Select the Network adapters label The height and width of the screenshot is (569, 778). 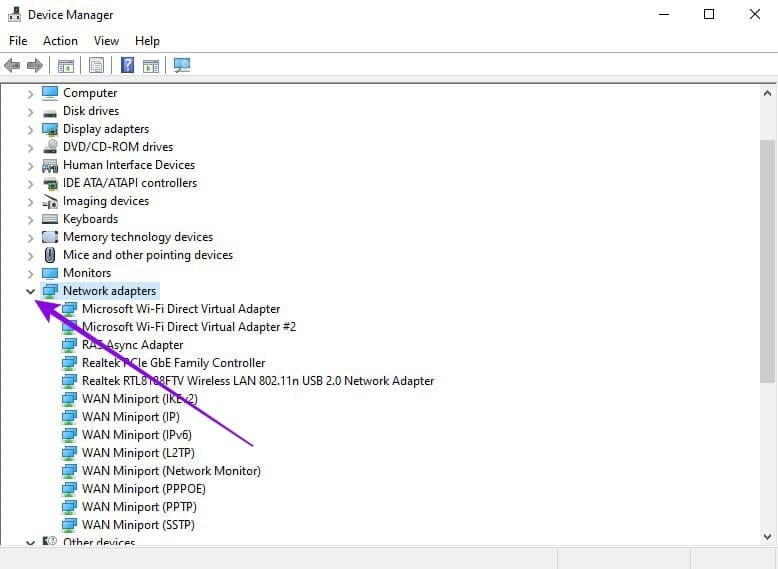(x=109, y=291)
